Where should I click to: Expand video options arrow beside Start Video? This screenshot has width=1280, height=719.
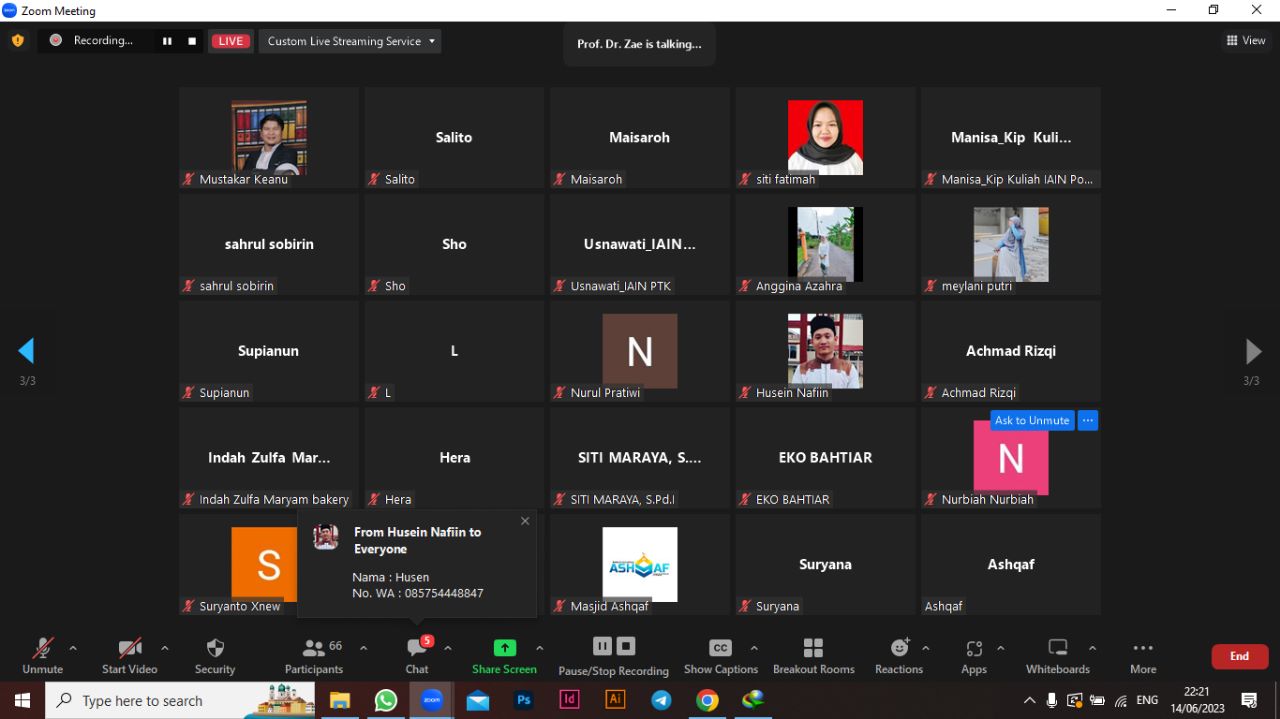pos(165,648)
